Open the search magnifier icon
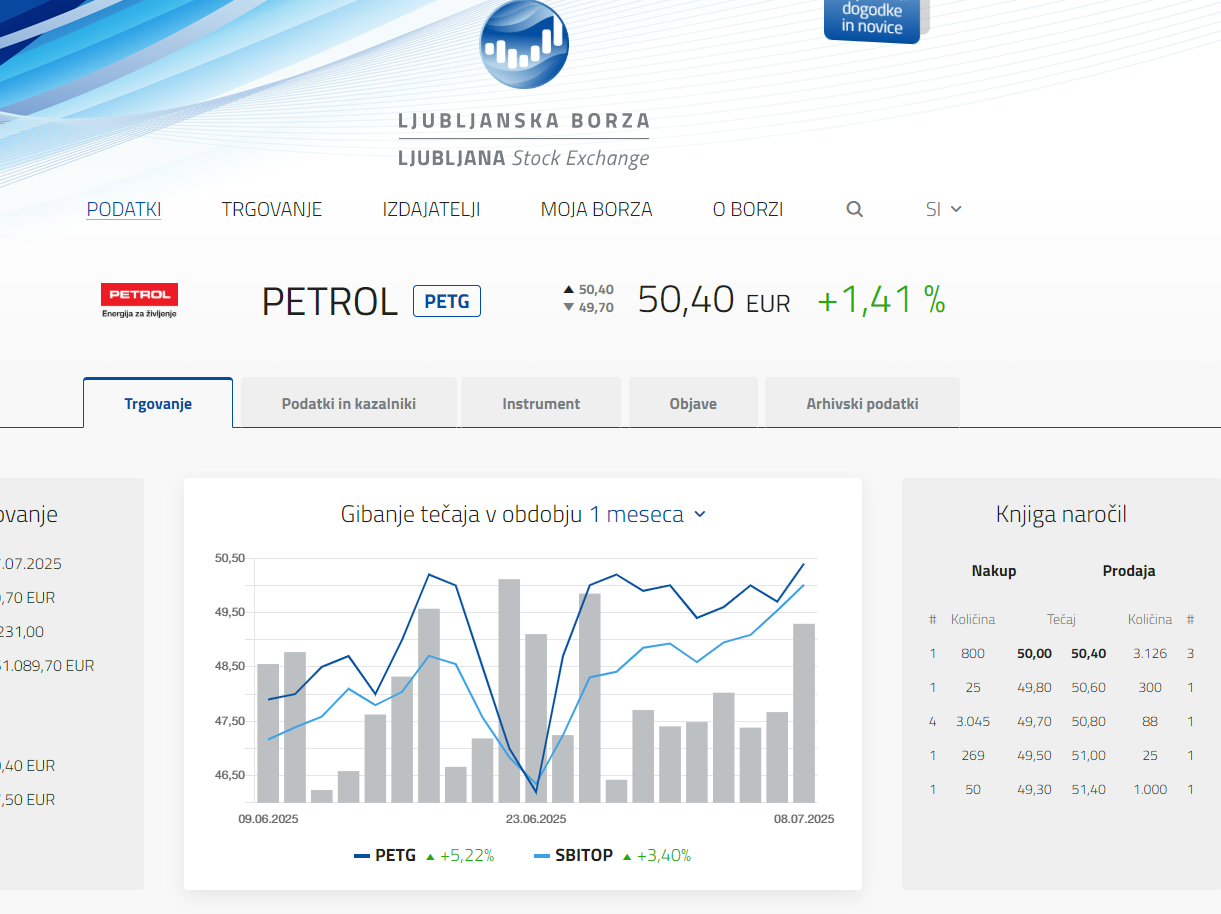 point(854,209)
